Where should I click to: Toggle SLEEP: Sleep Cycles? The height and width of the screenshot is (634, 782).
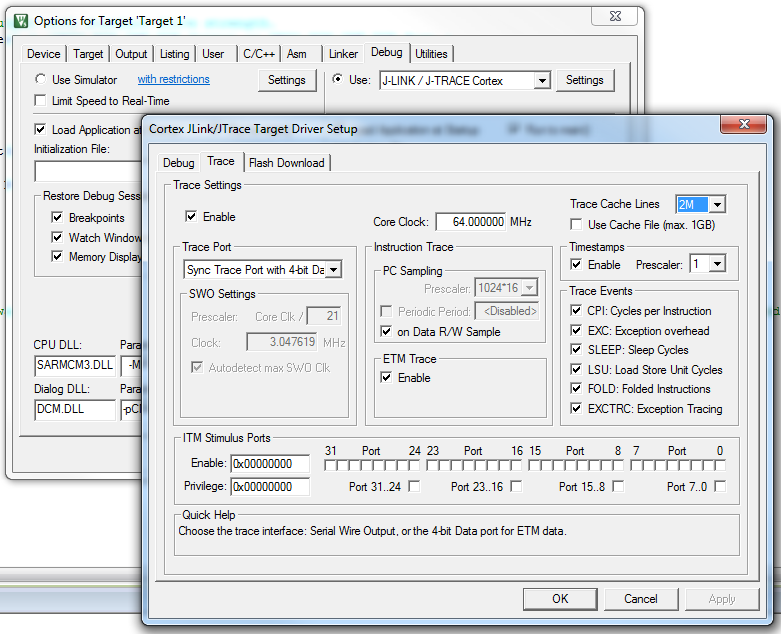576,350
